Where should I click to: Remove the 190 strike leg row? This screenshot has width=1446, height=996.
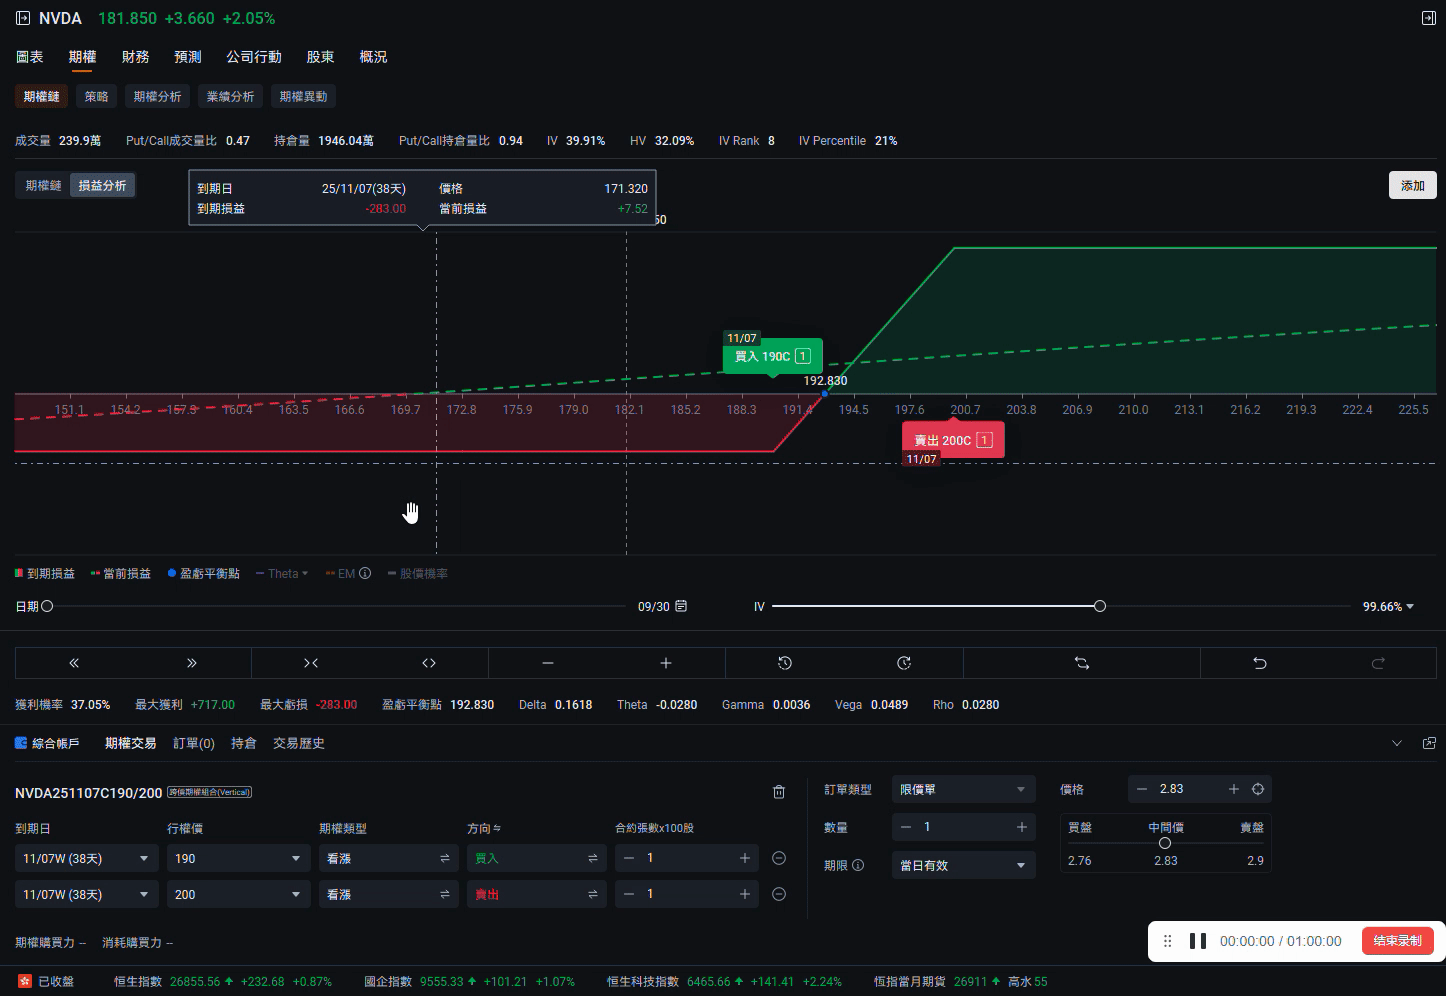[x=779, y=858]
